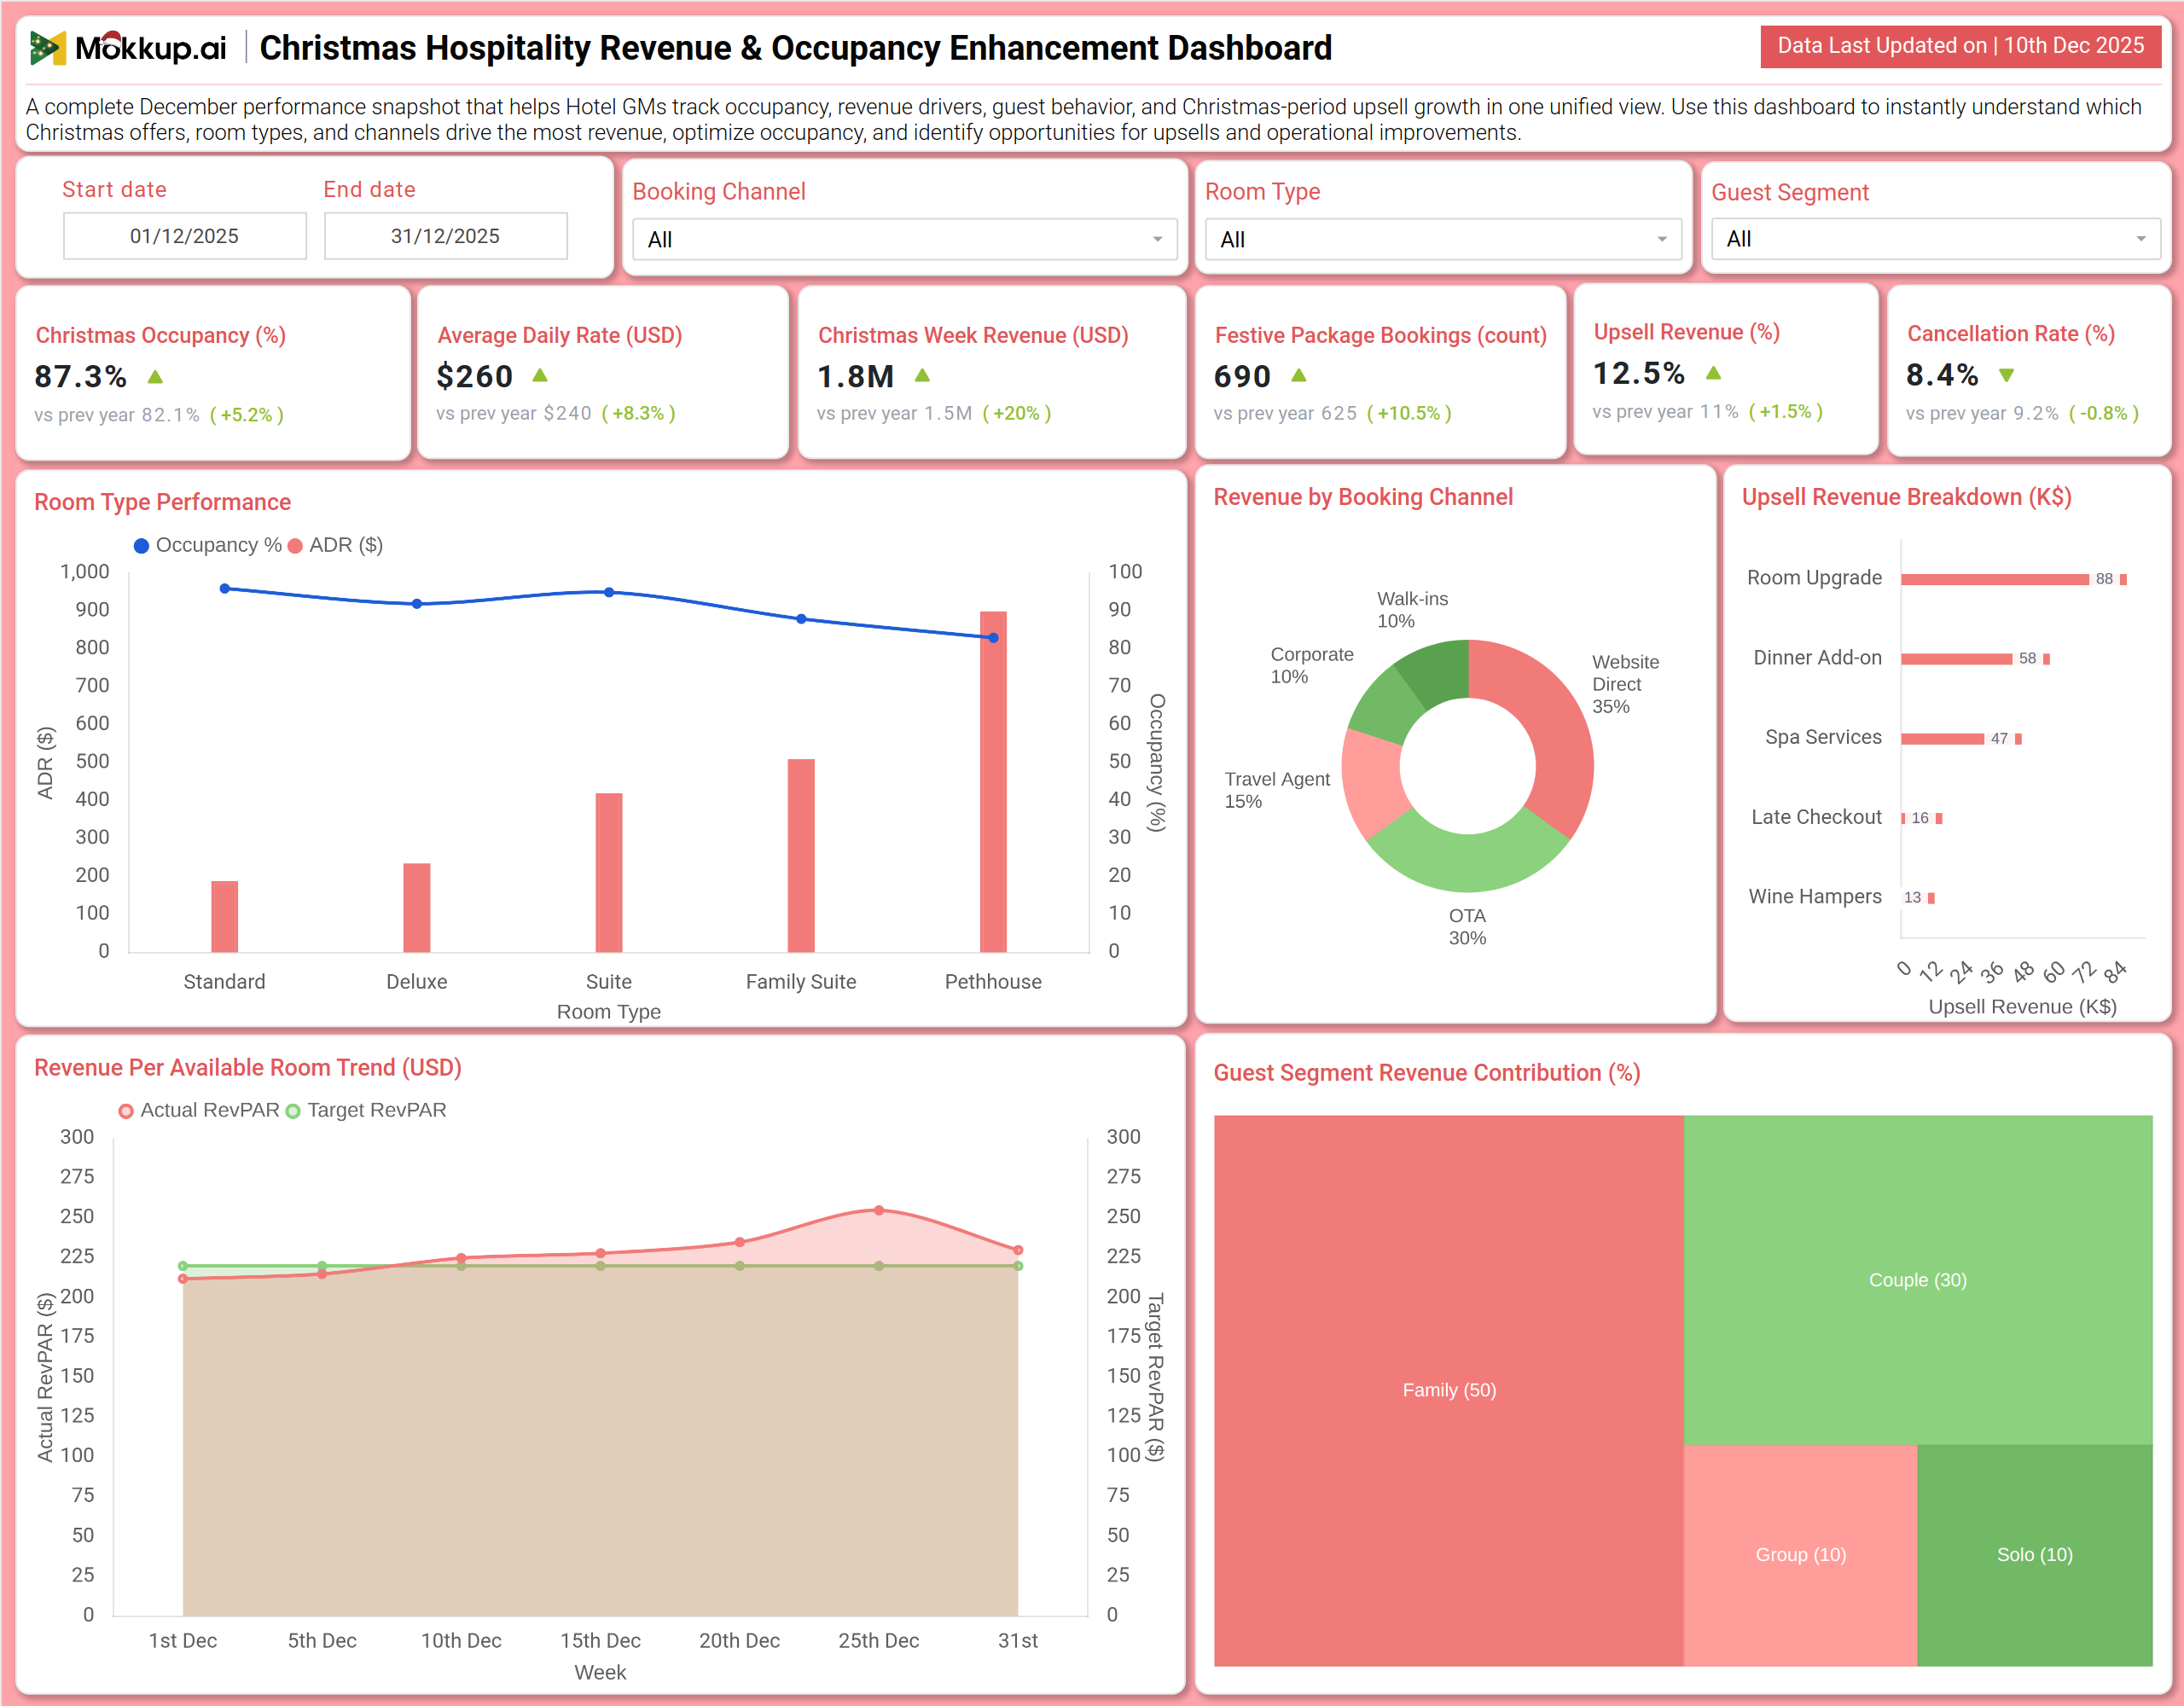
Task: Click the up arrow next to $260 ADR
Action: (x=540, y=375)
